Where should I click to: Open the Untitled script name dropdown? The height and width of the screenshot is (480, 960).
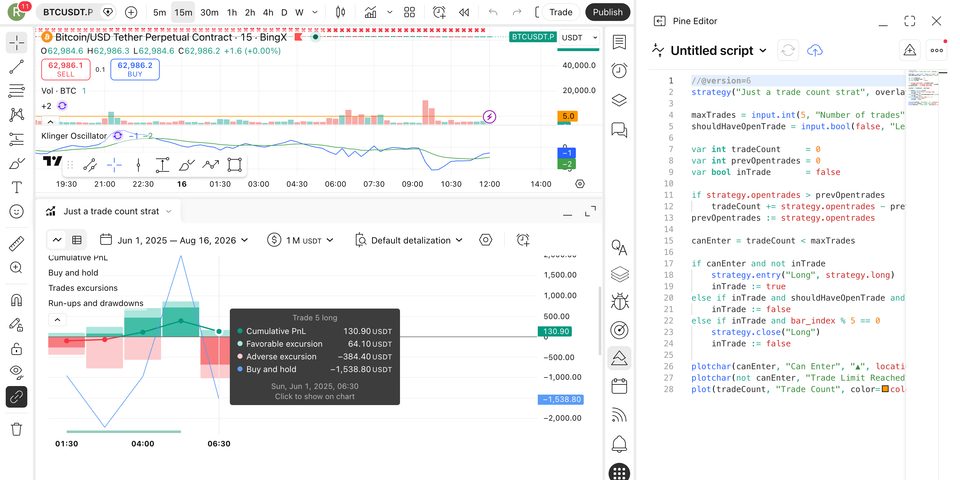pyautogui.click(x=718, y=50)
